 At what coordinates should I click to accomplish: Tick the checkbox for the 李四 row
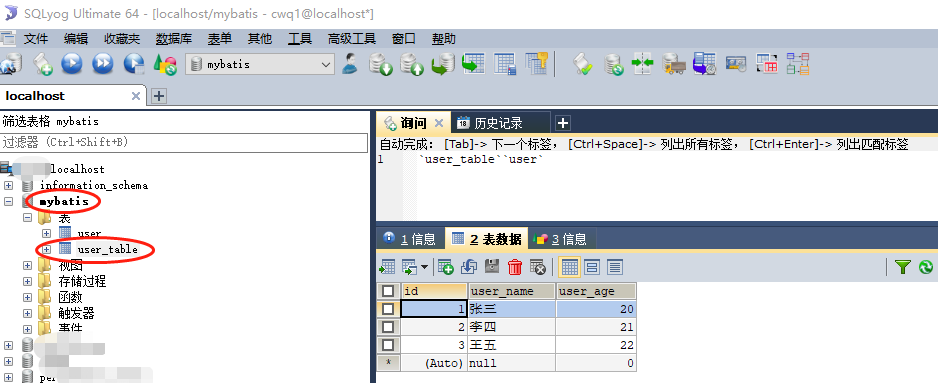[x=388, y=327]
